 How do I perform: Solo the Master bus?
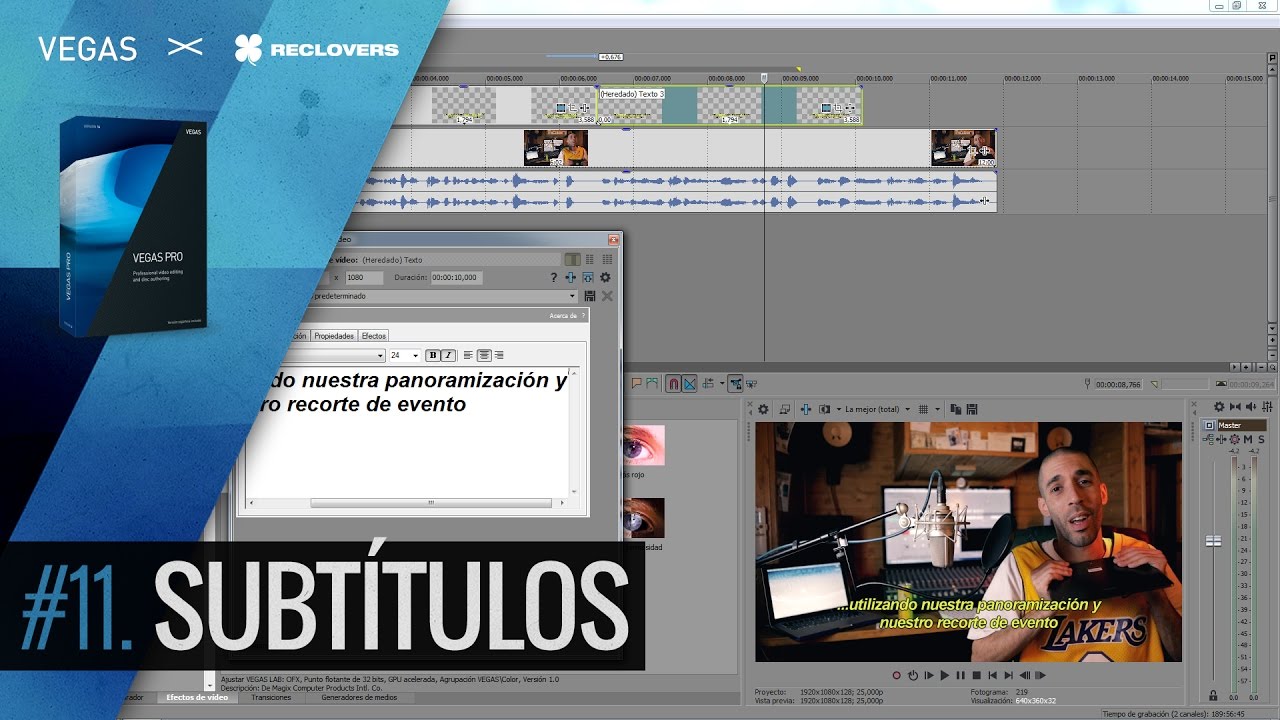(1262, 439)
